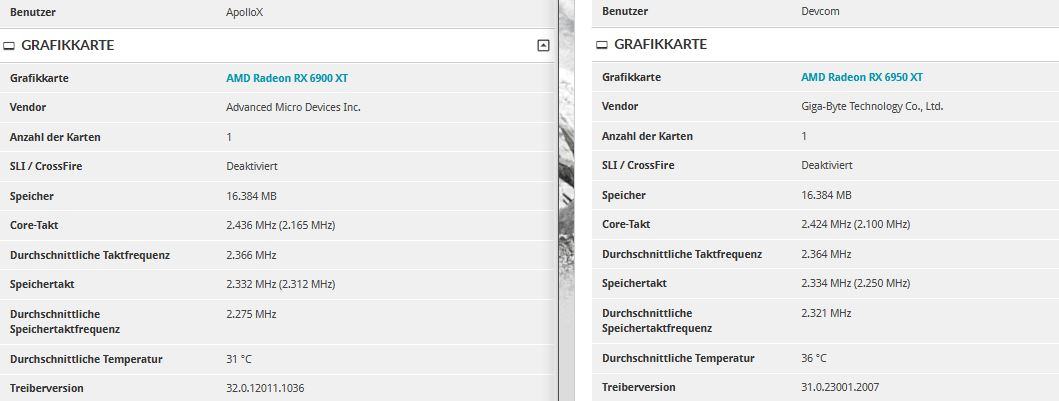Click the left GRAFIKKARTE section heading

click(67, 45)
